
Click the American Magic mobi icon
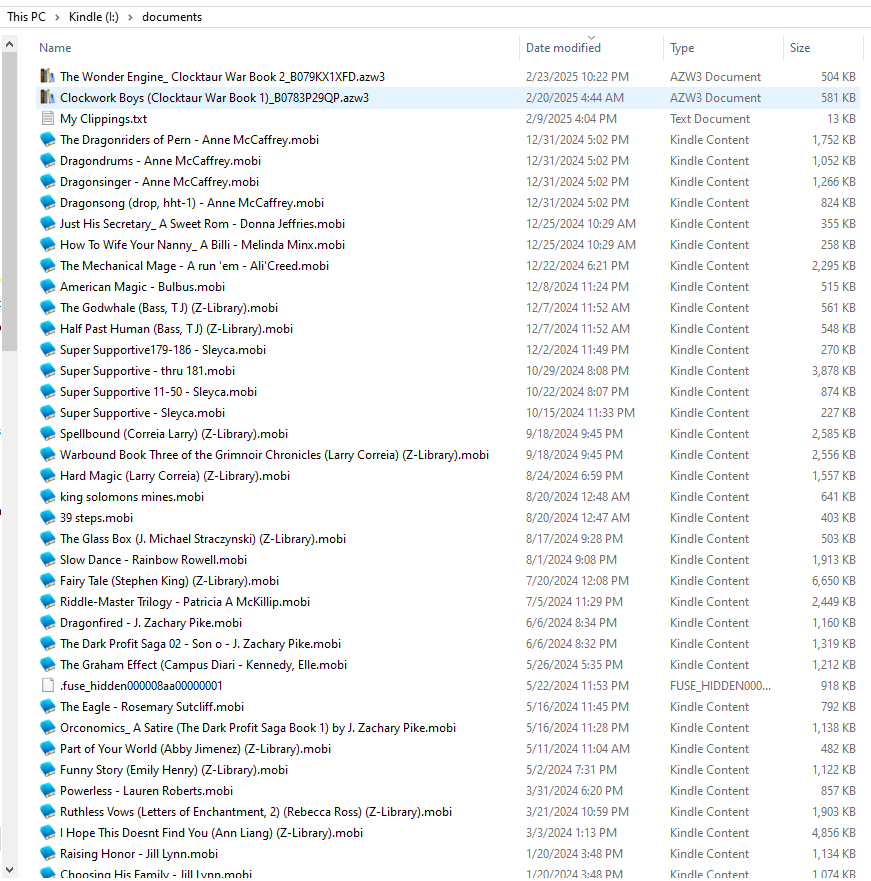(x=48, y=287)
